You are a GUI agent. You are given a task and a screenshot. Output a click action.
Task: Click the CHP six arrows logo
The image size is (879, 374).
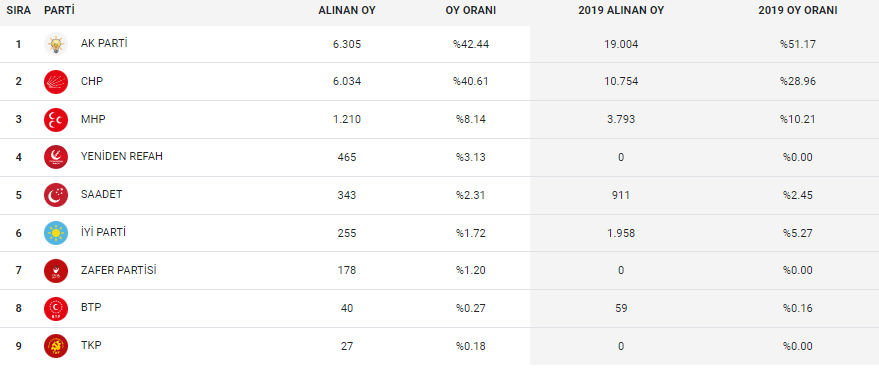[56, 82]
